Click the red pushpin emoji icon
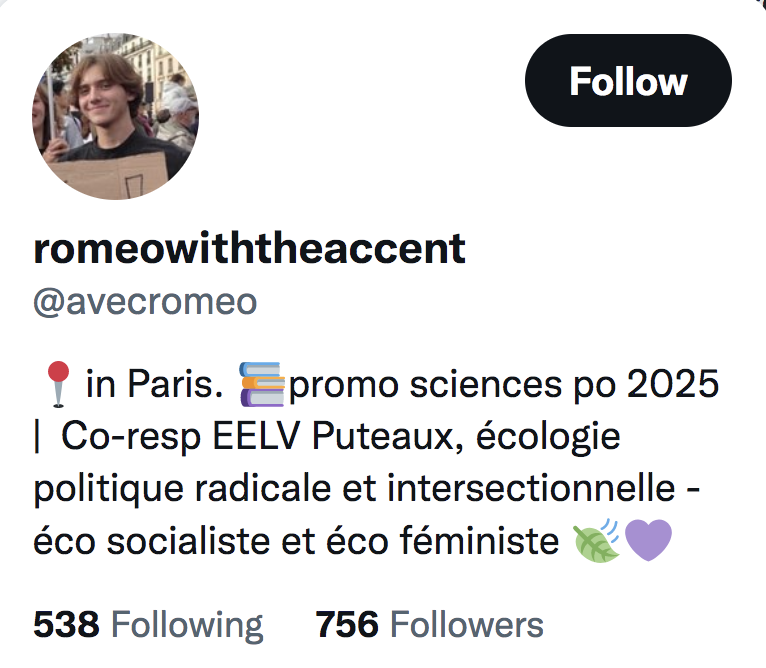The image size is (766, 668). click(58, 384)
